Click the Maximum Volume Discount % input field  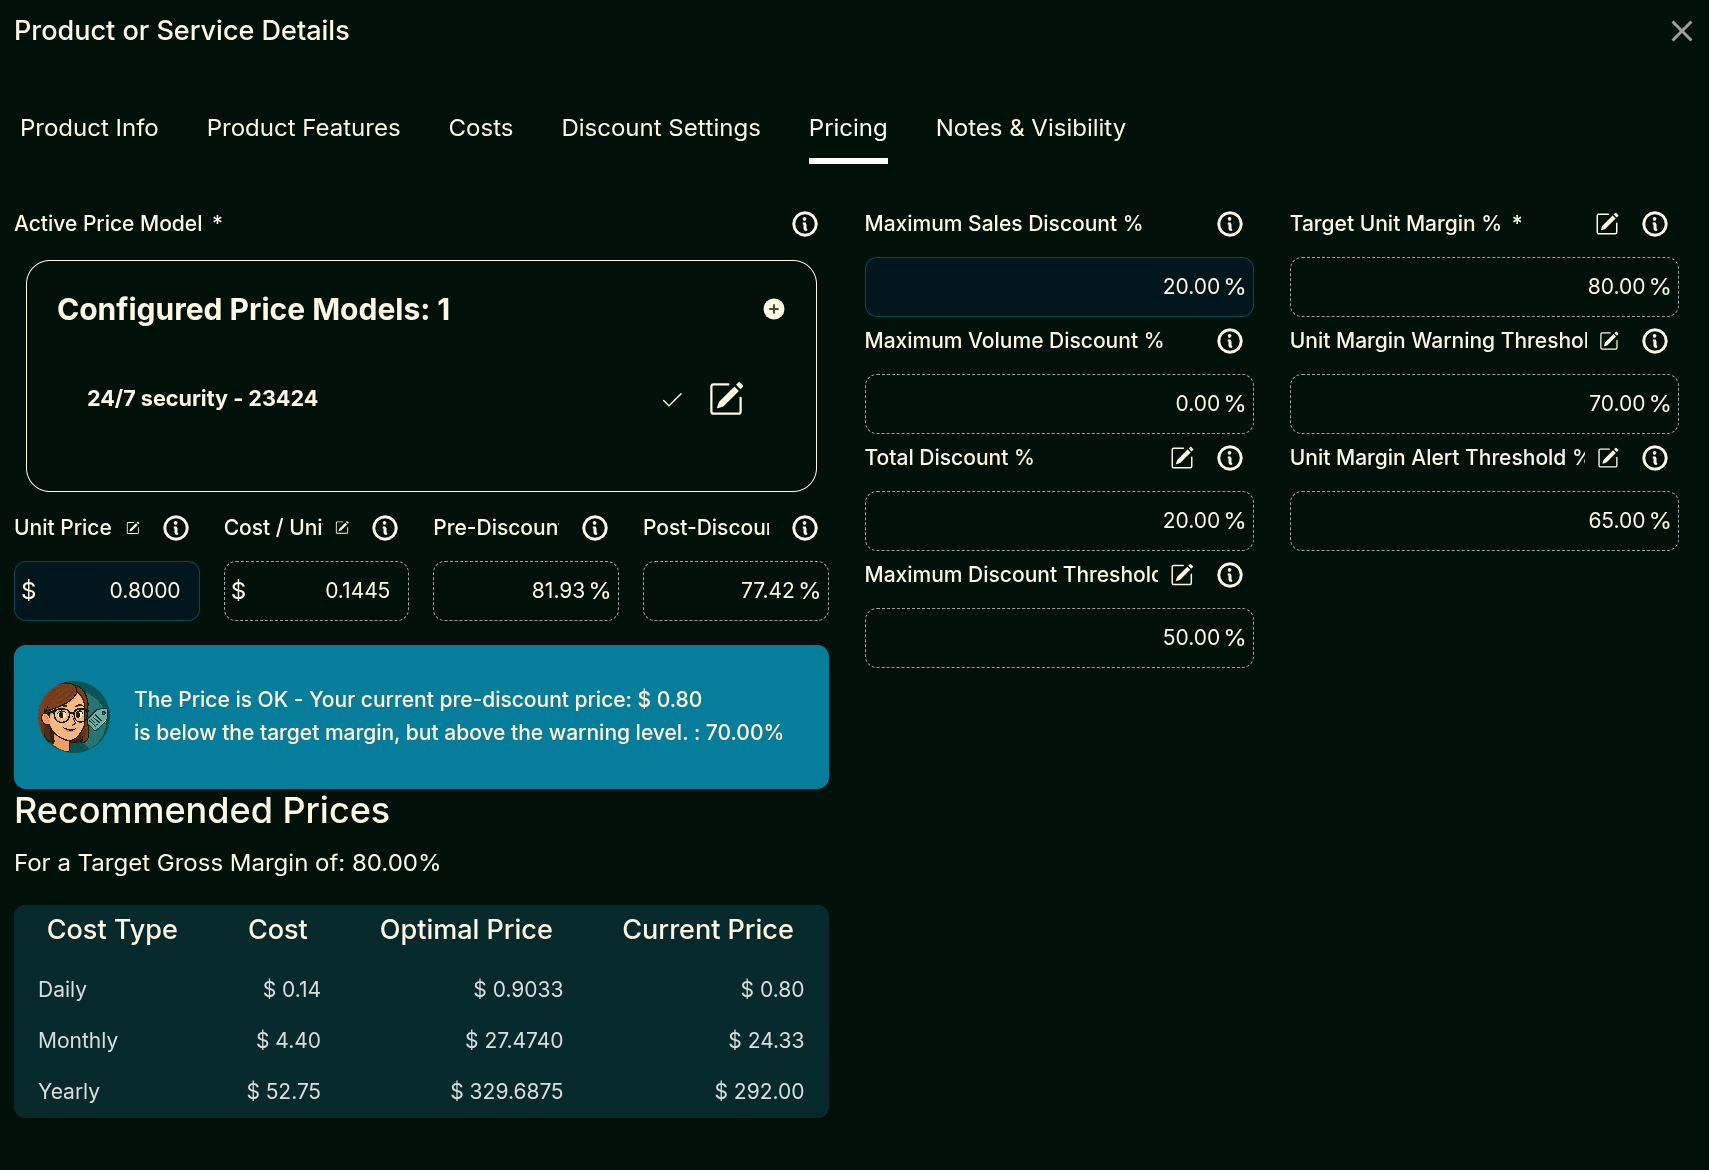pos(1058,403)
